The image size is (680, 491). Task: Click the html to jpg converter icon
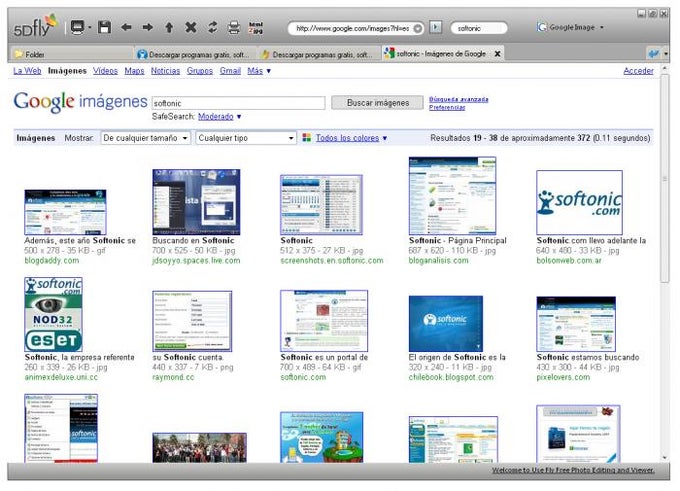[x=256, y=28]
